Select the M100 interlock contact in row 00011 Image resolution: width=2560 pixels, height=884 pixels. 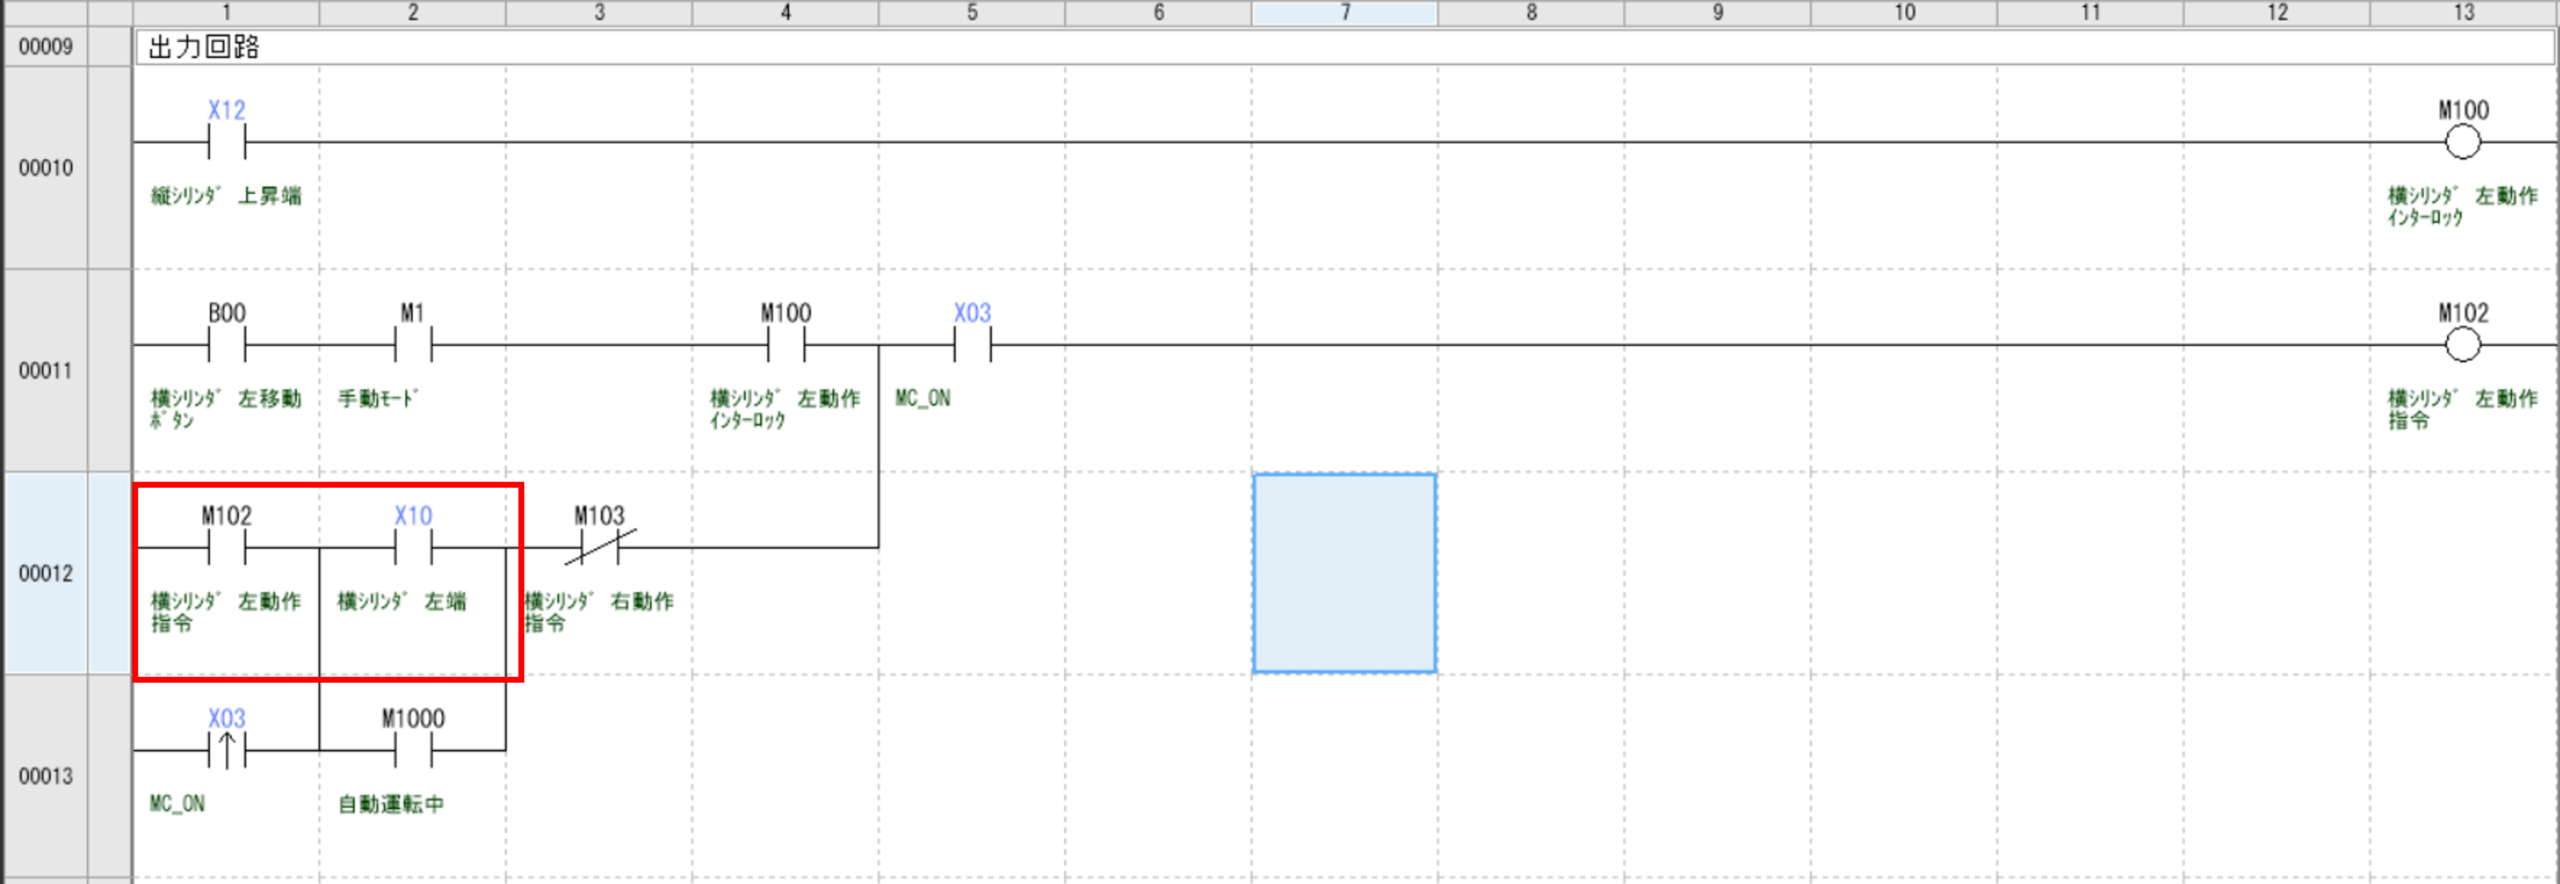(786, 345)
